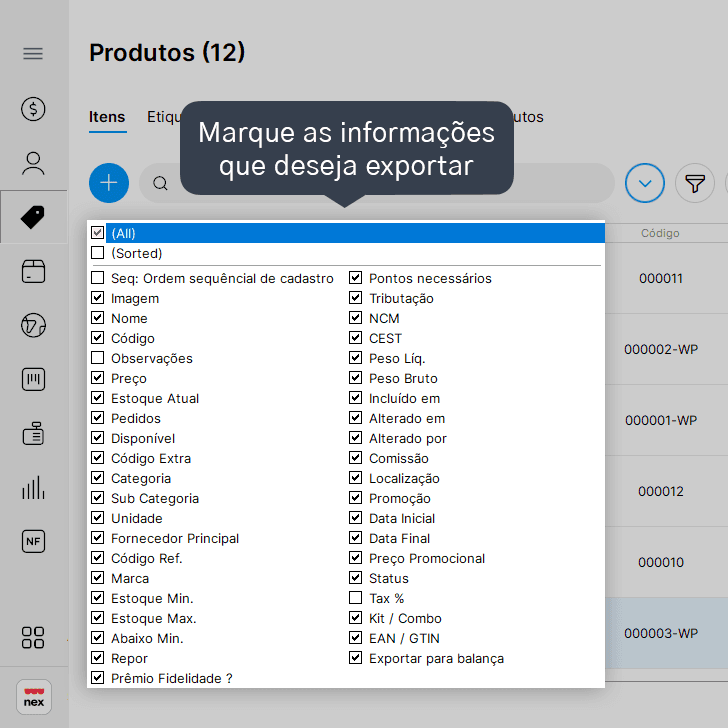Uncheck the Preço Promocional checkbox

coord(356,558)
